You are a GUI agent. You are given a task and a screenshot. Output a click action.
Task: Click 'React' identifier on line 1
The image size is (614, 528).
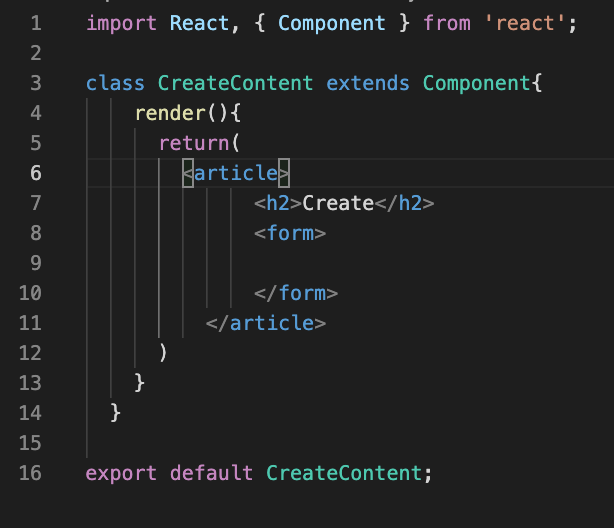coord(200,23)
